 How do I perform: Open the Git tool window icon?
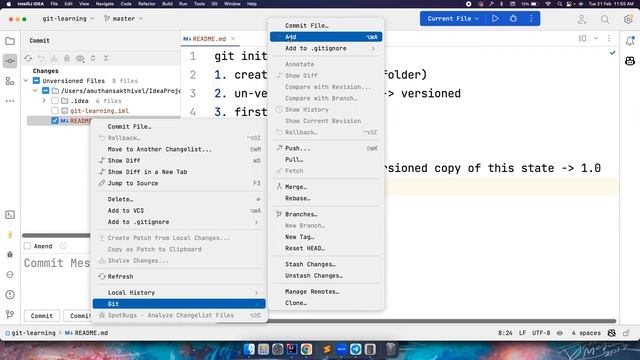point(10,314)
